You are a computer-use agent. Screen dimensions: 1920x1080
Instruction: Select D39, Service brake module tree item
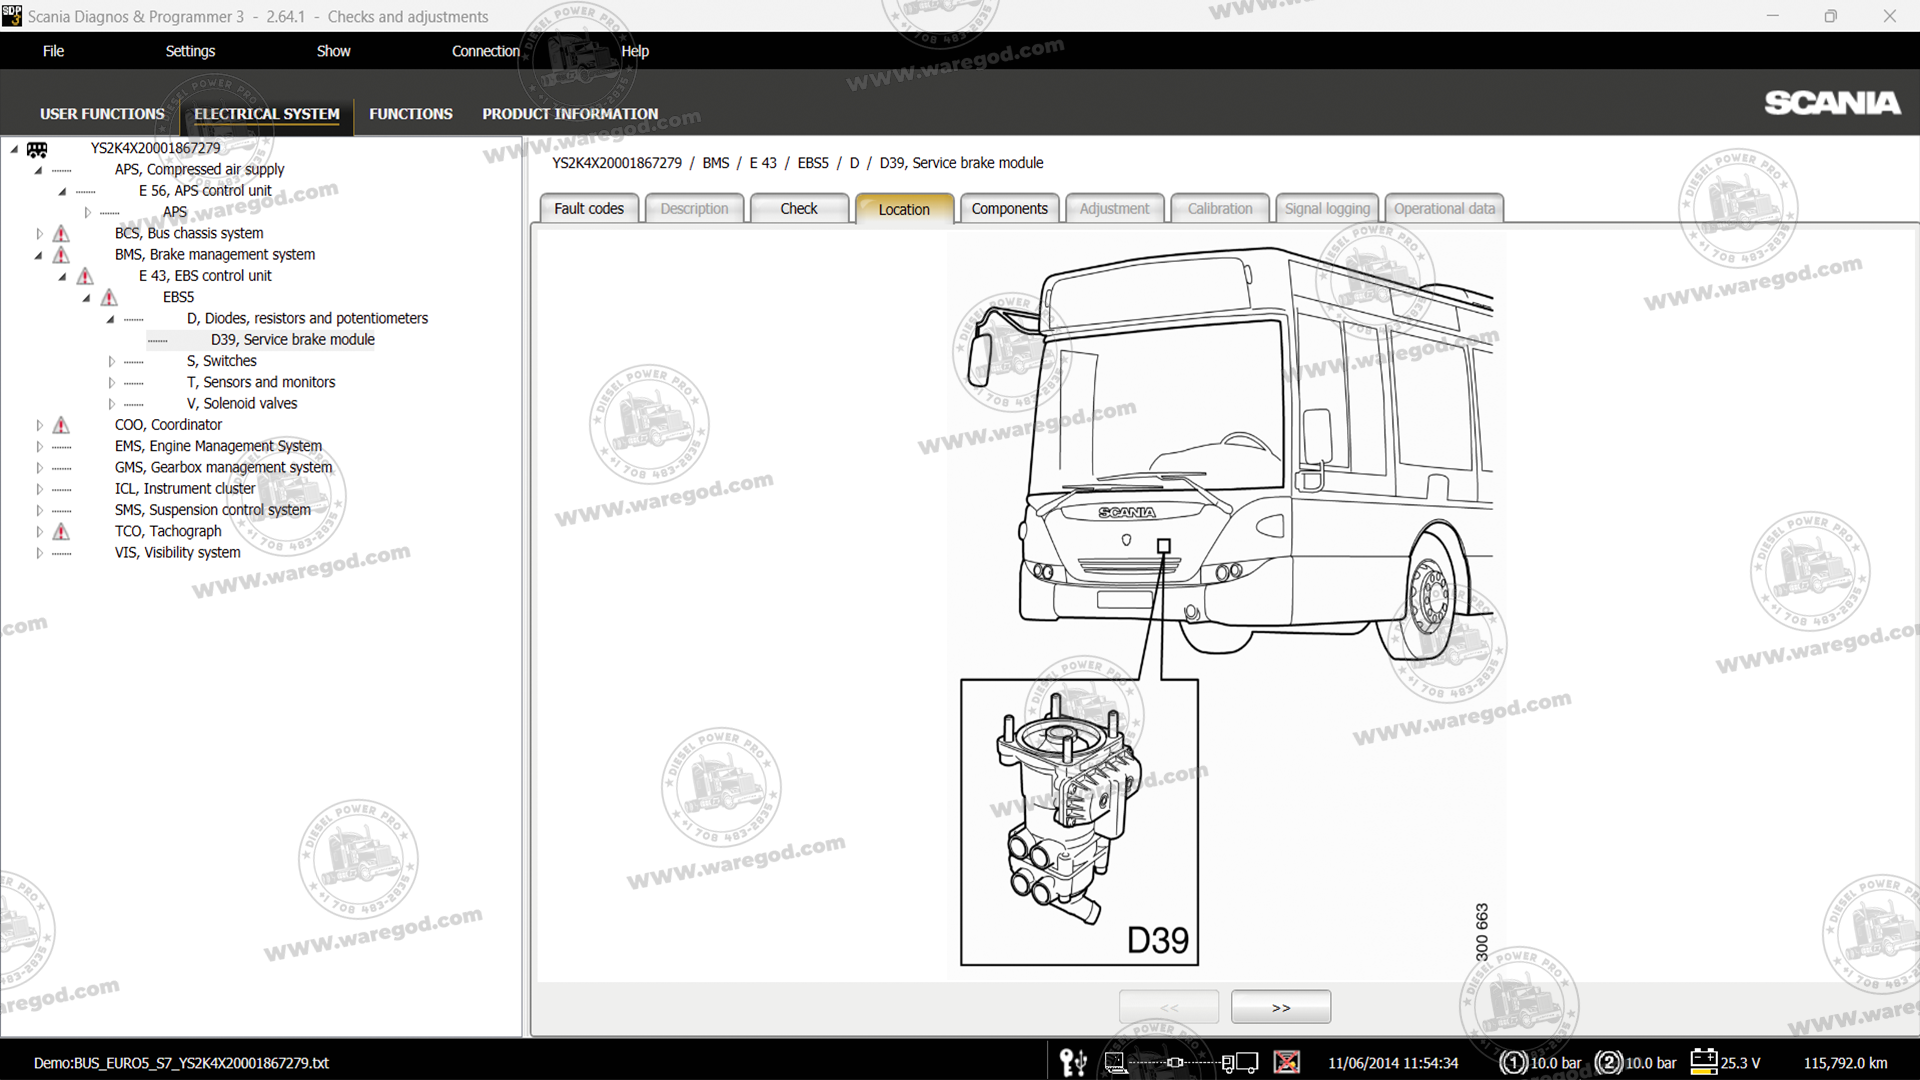tap(292, 340)
